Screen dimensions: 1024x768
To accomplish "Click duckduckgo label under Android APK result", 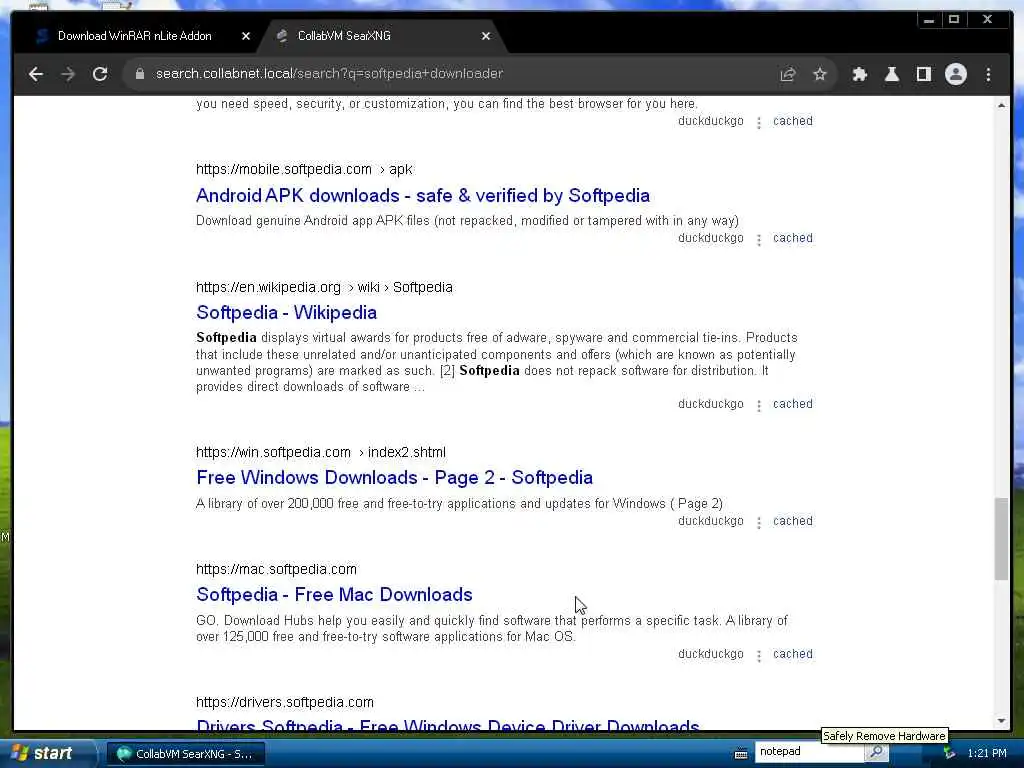I will [711, 238].
